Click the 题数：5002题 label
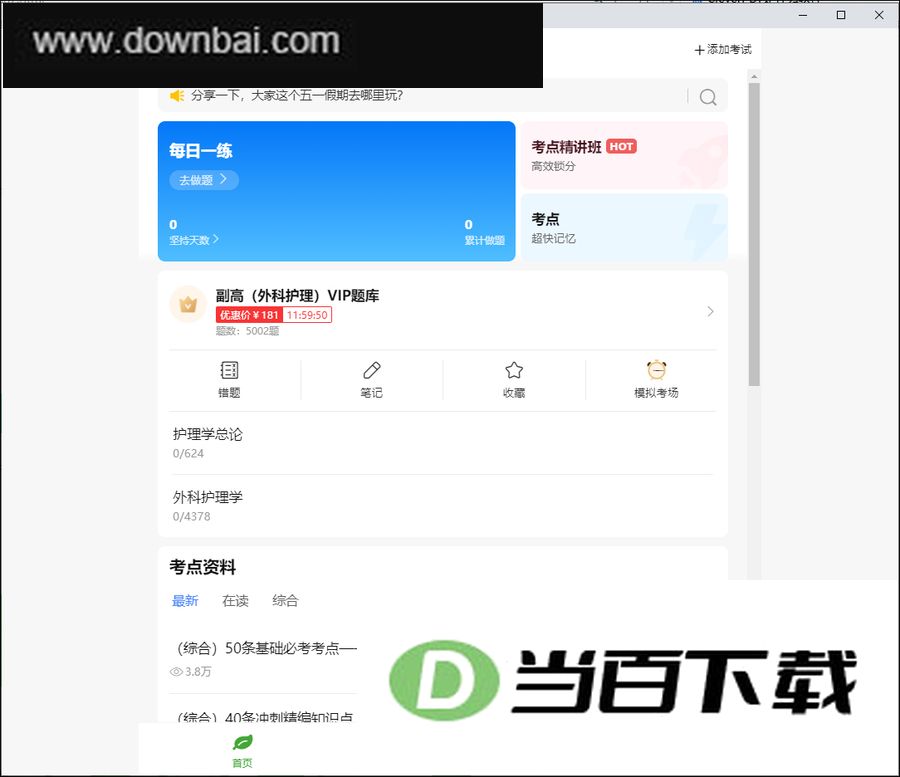The height and width of the screenshot is (777, 900). point(247,331)
